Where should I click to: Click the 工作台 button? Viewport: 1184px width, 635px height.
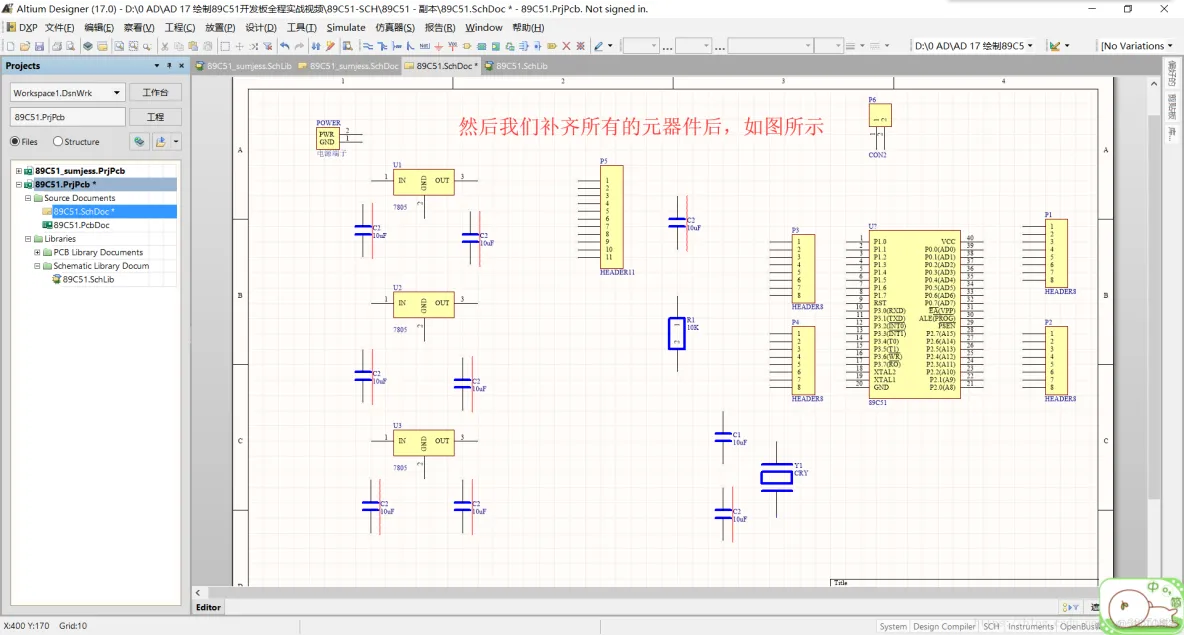pyautogui.click(x=155, y=92)
